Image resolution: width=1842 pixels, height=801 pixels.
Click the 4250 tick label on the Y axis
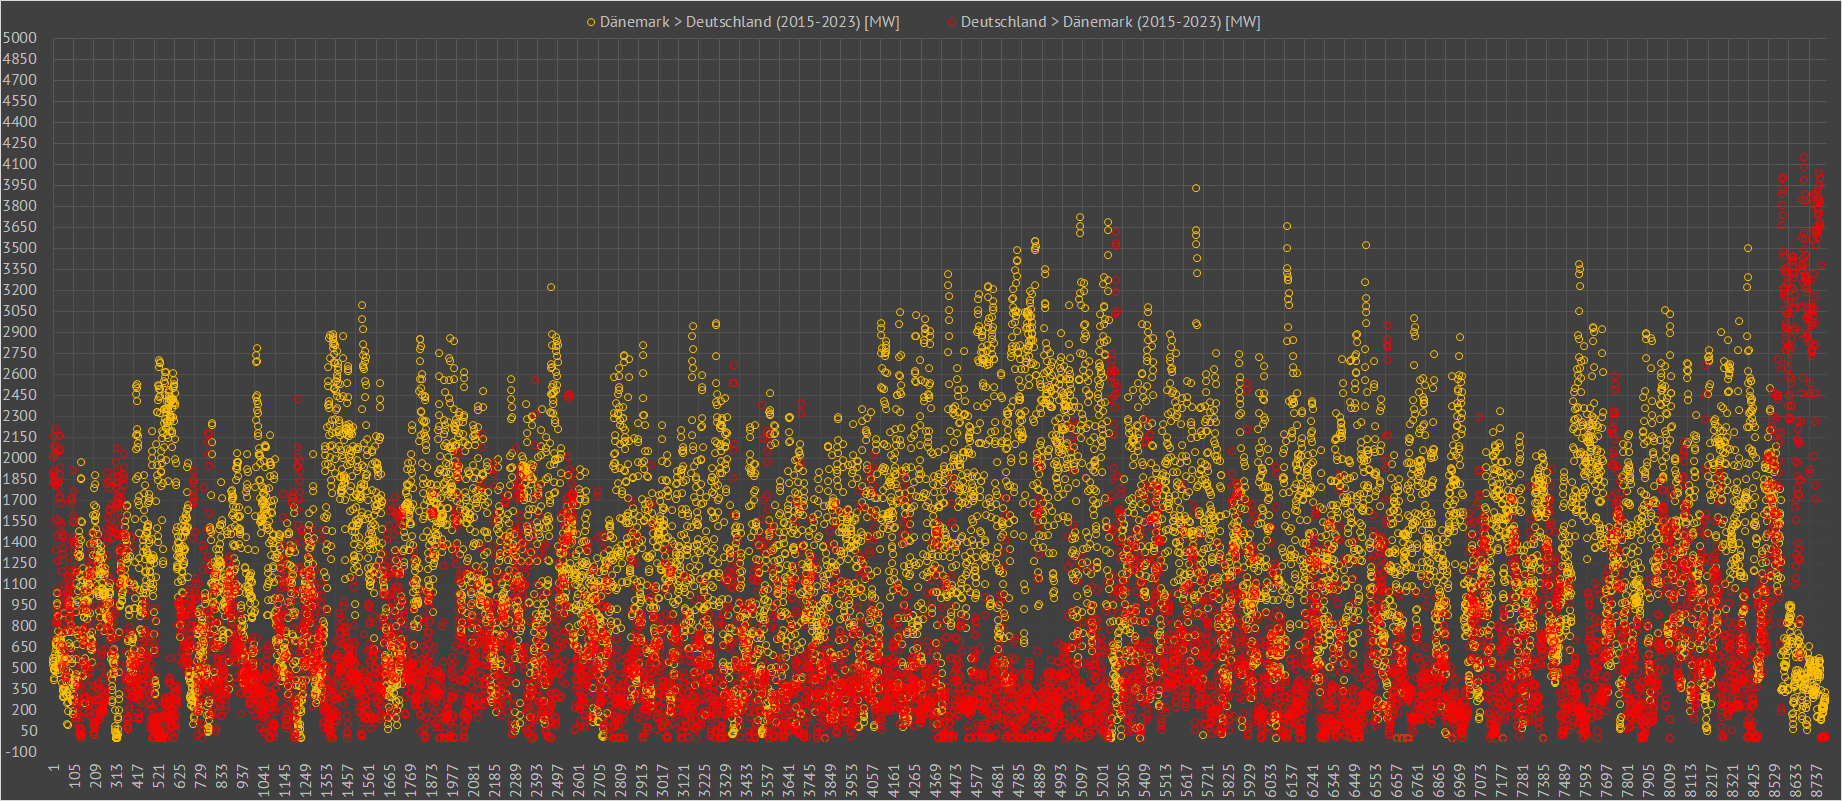[x=20, y=143]
